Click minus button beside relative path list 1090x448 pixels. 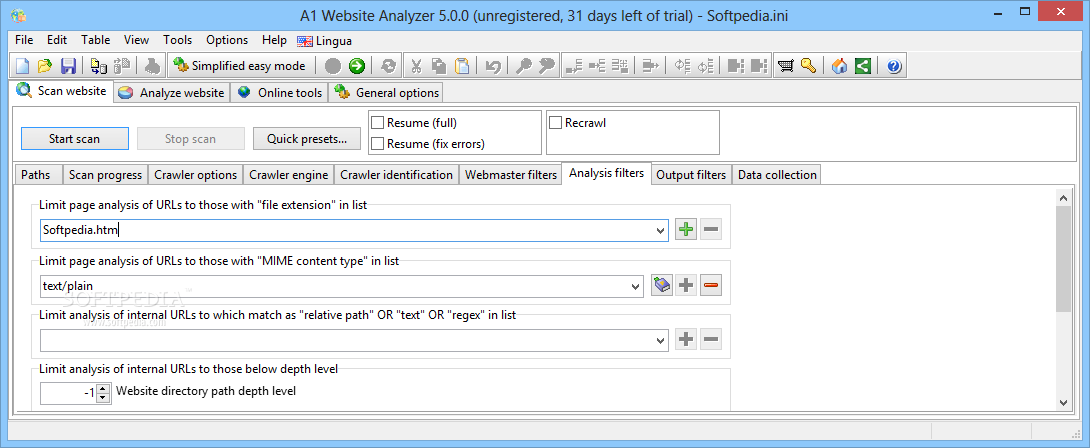pos(710,339)
